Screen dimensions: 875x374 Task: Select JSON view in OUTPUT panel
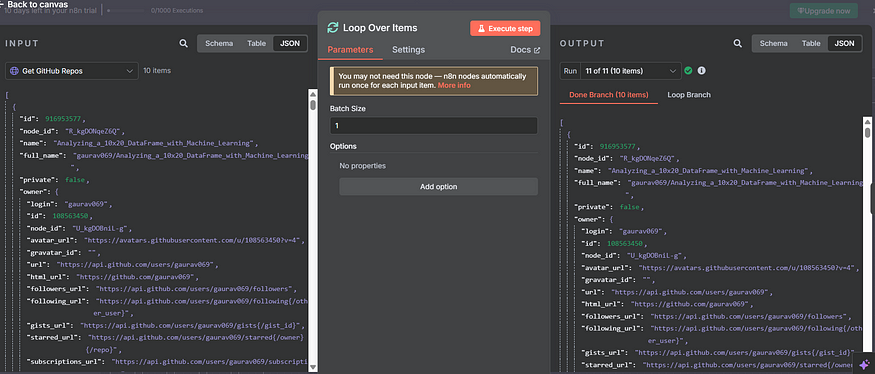tap(844, 44)
